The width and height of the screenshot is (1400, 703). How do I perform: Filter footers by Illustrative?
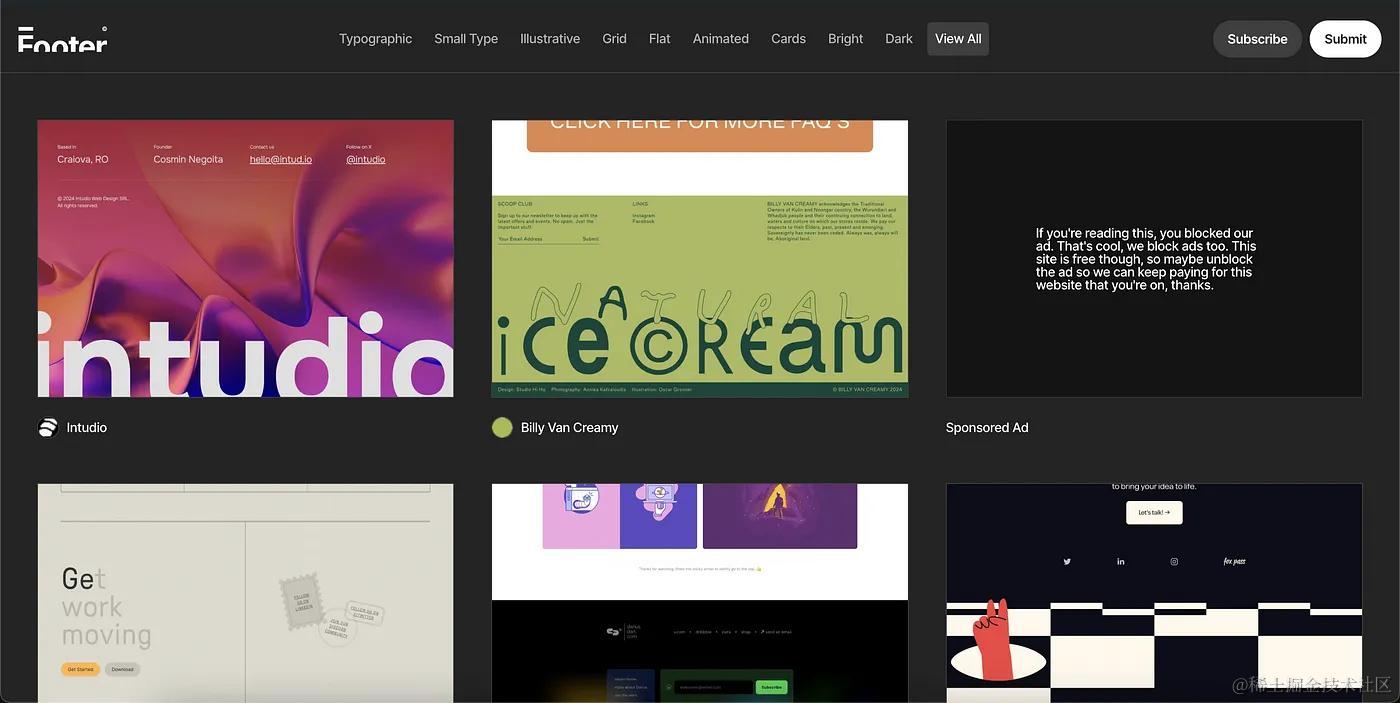click(550, 39)
